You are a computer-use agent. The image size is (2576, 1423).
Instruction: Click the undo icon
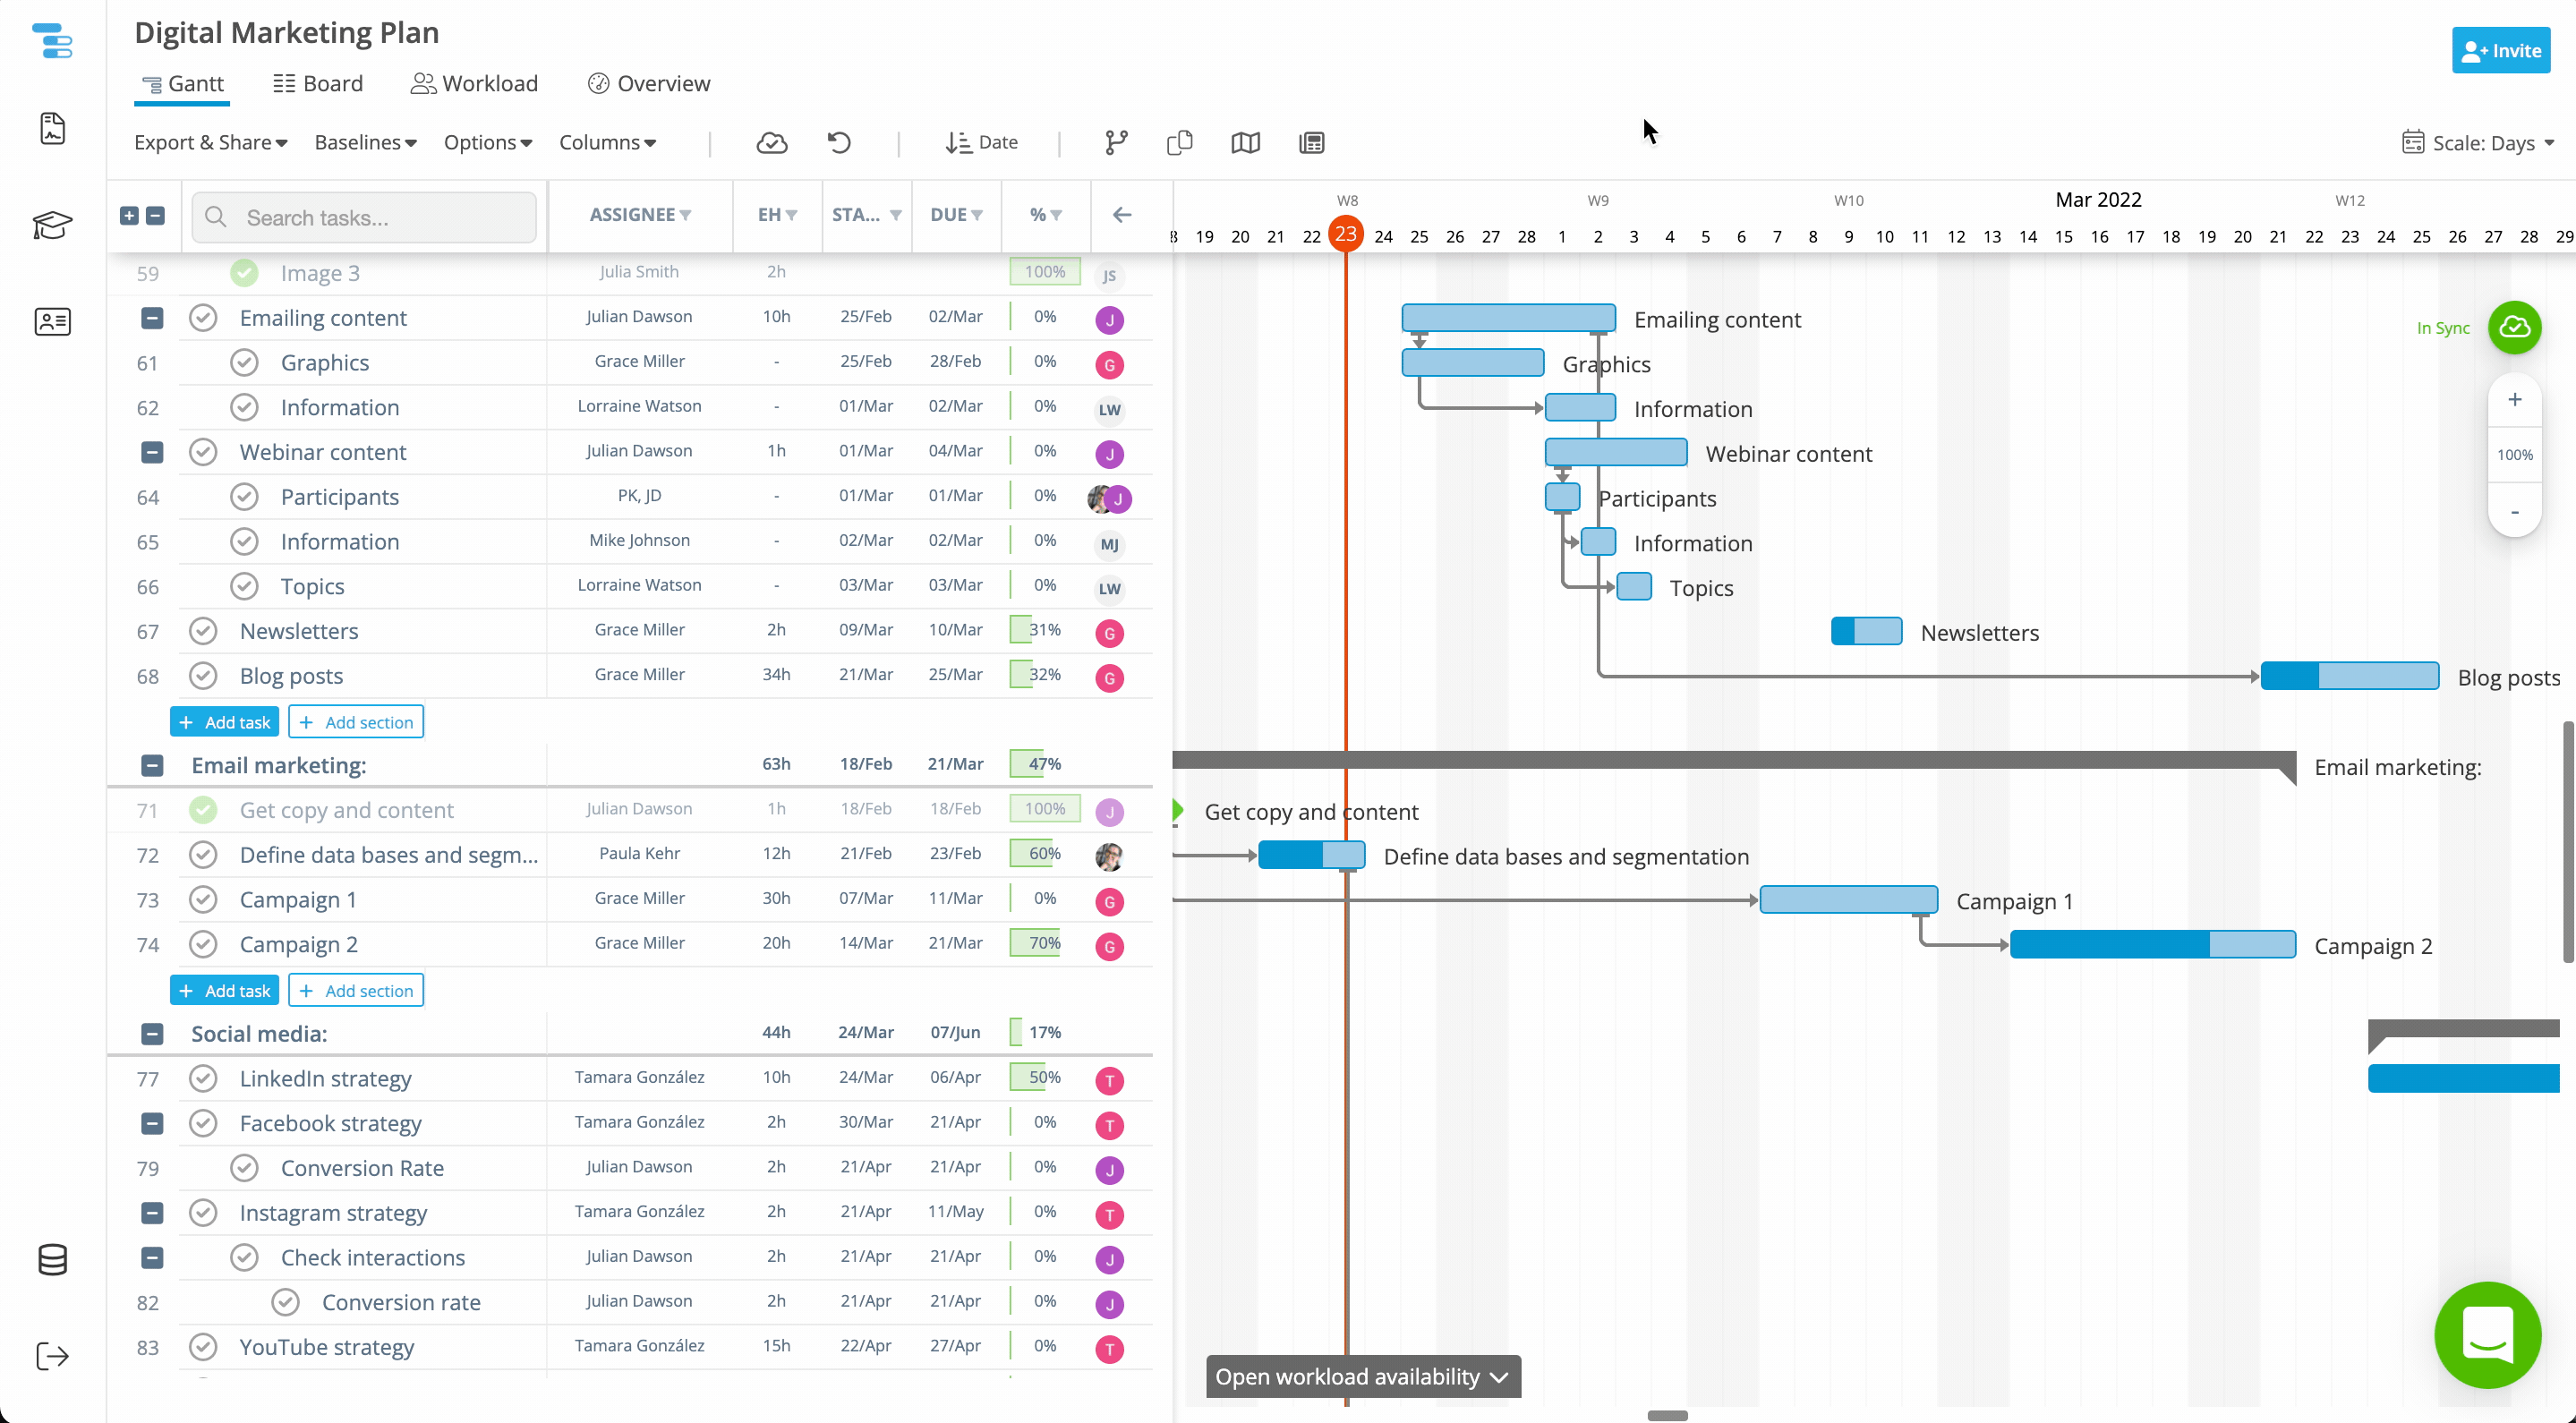(839, 142)
